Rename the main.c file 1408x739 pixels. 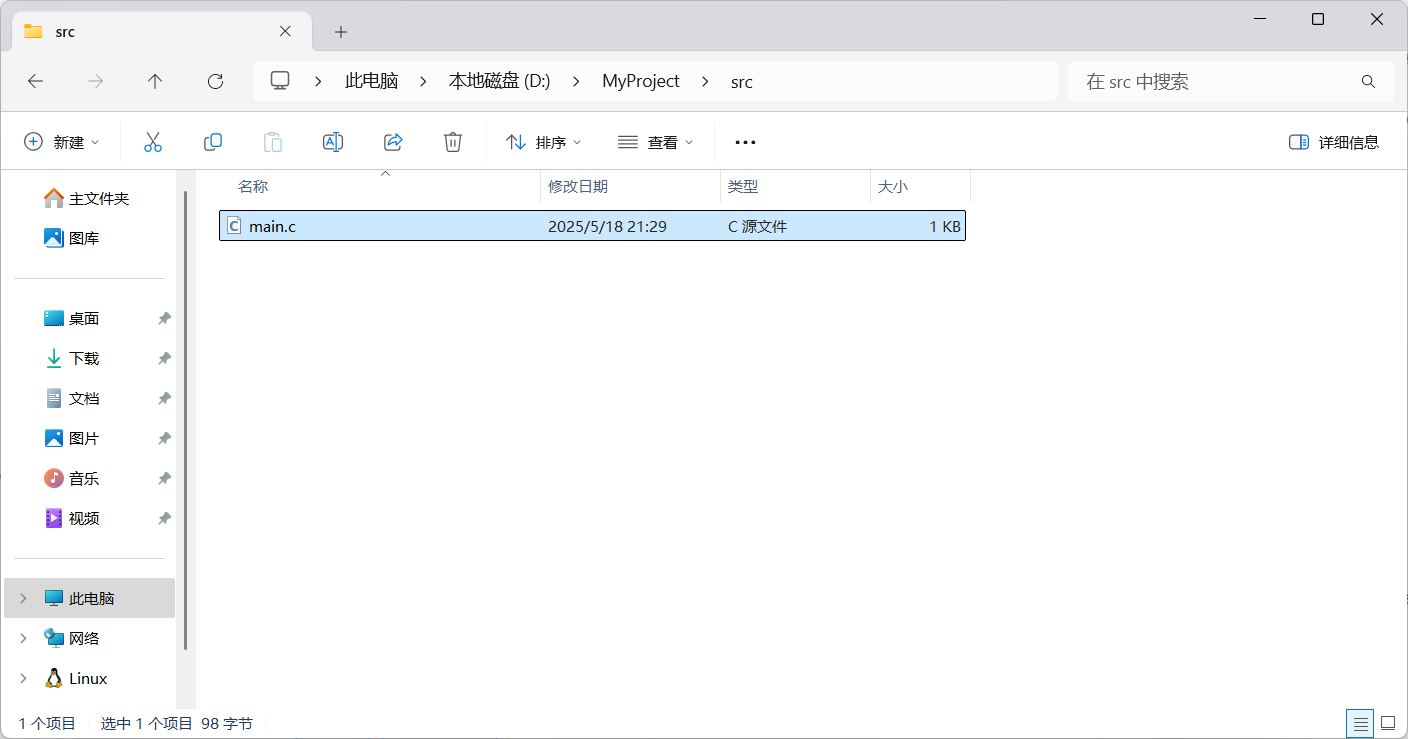point(332,141)
